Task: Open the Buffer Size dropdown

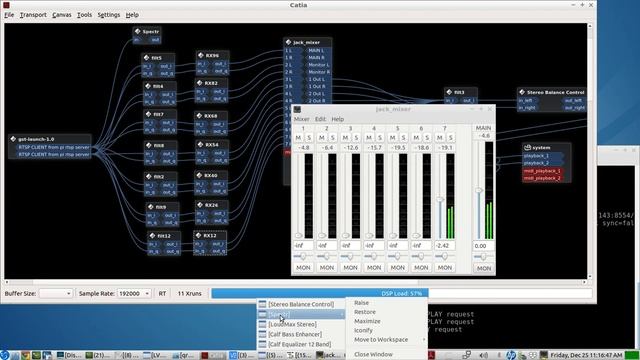Action: pos(56,293)
